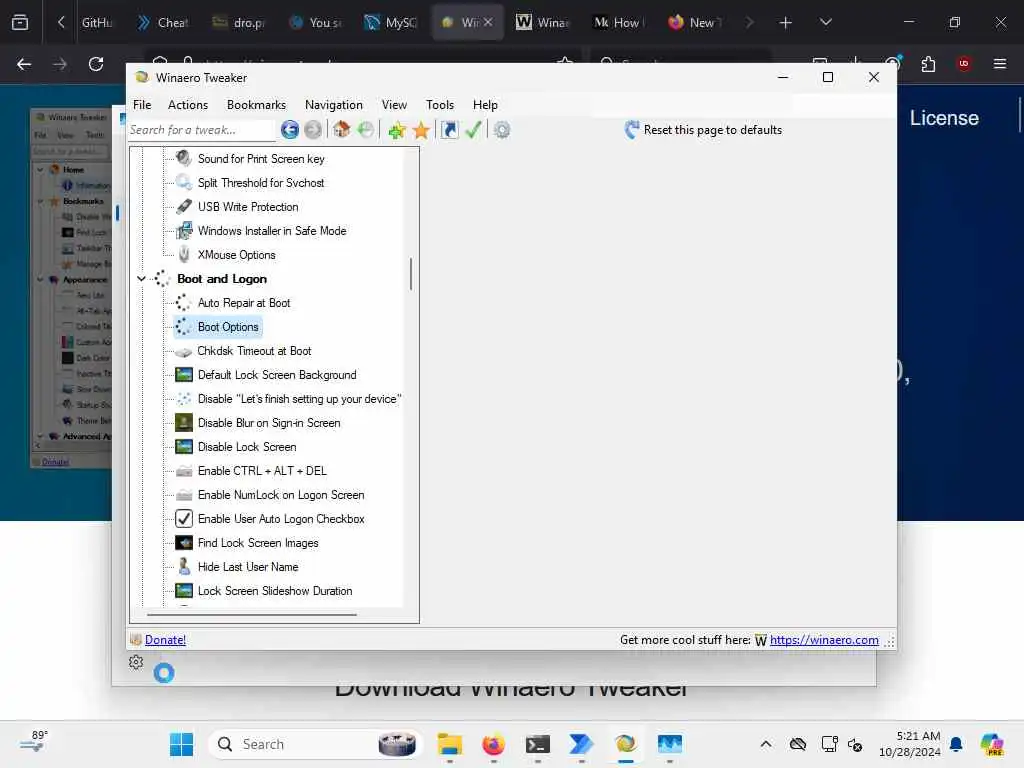This screenshot has width=1024, height=768.
Task: Select USB Write Protection
Action: click(x=248, y=207)
